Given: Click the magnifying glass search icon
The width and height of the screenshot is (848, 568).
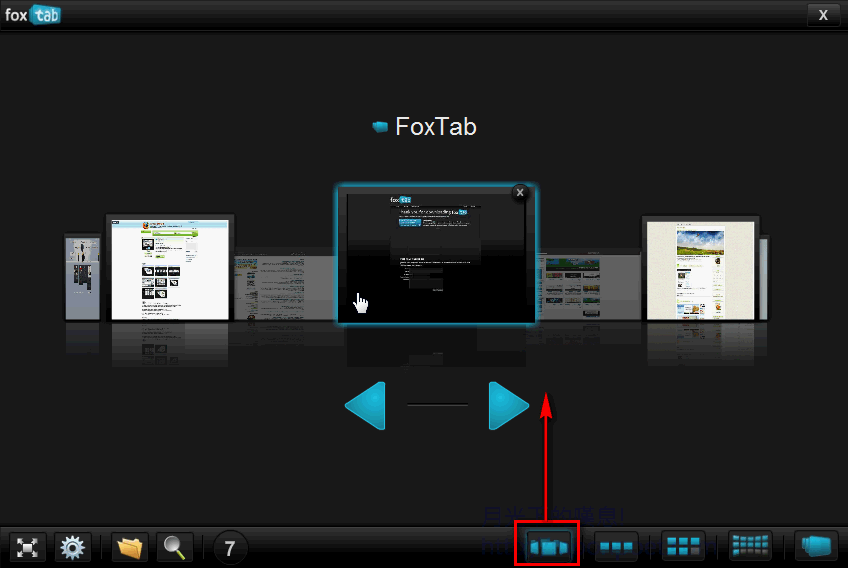Looking at the screenshot, I should pyautogui.click(x=175, y=548).
